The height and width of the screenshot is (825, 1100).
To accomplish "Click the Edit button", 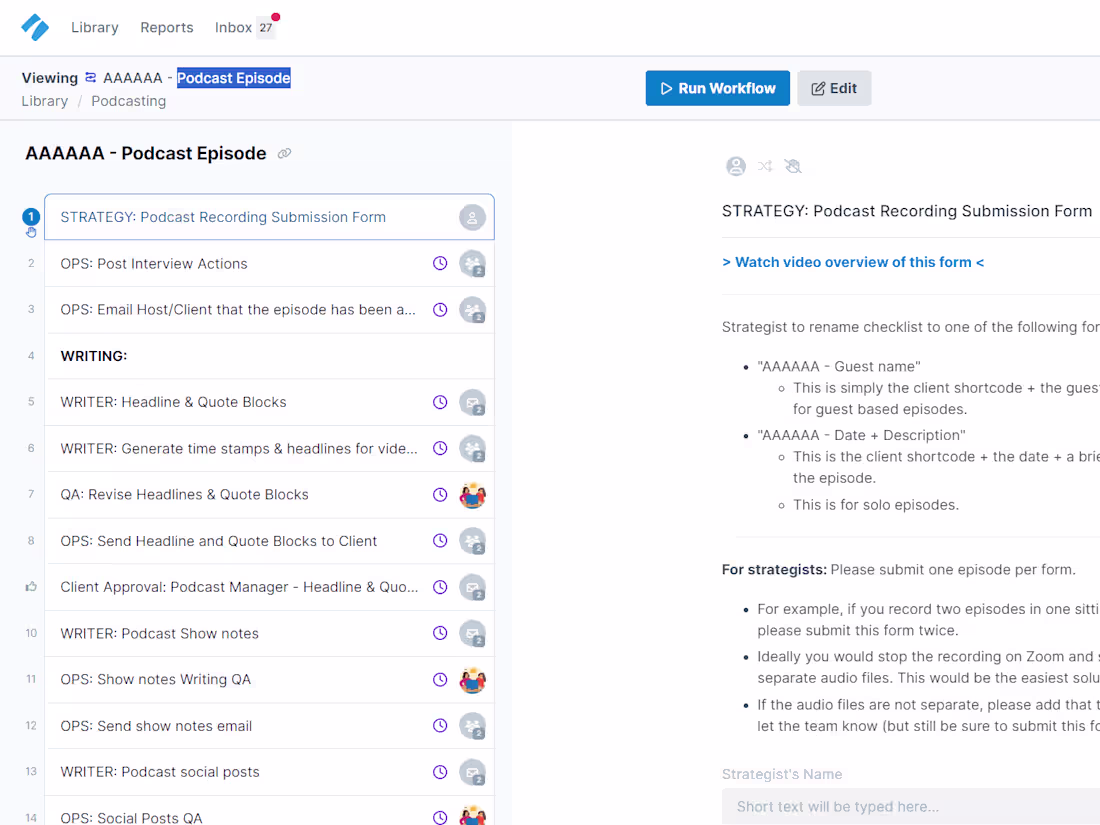I will pos(834,88).
